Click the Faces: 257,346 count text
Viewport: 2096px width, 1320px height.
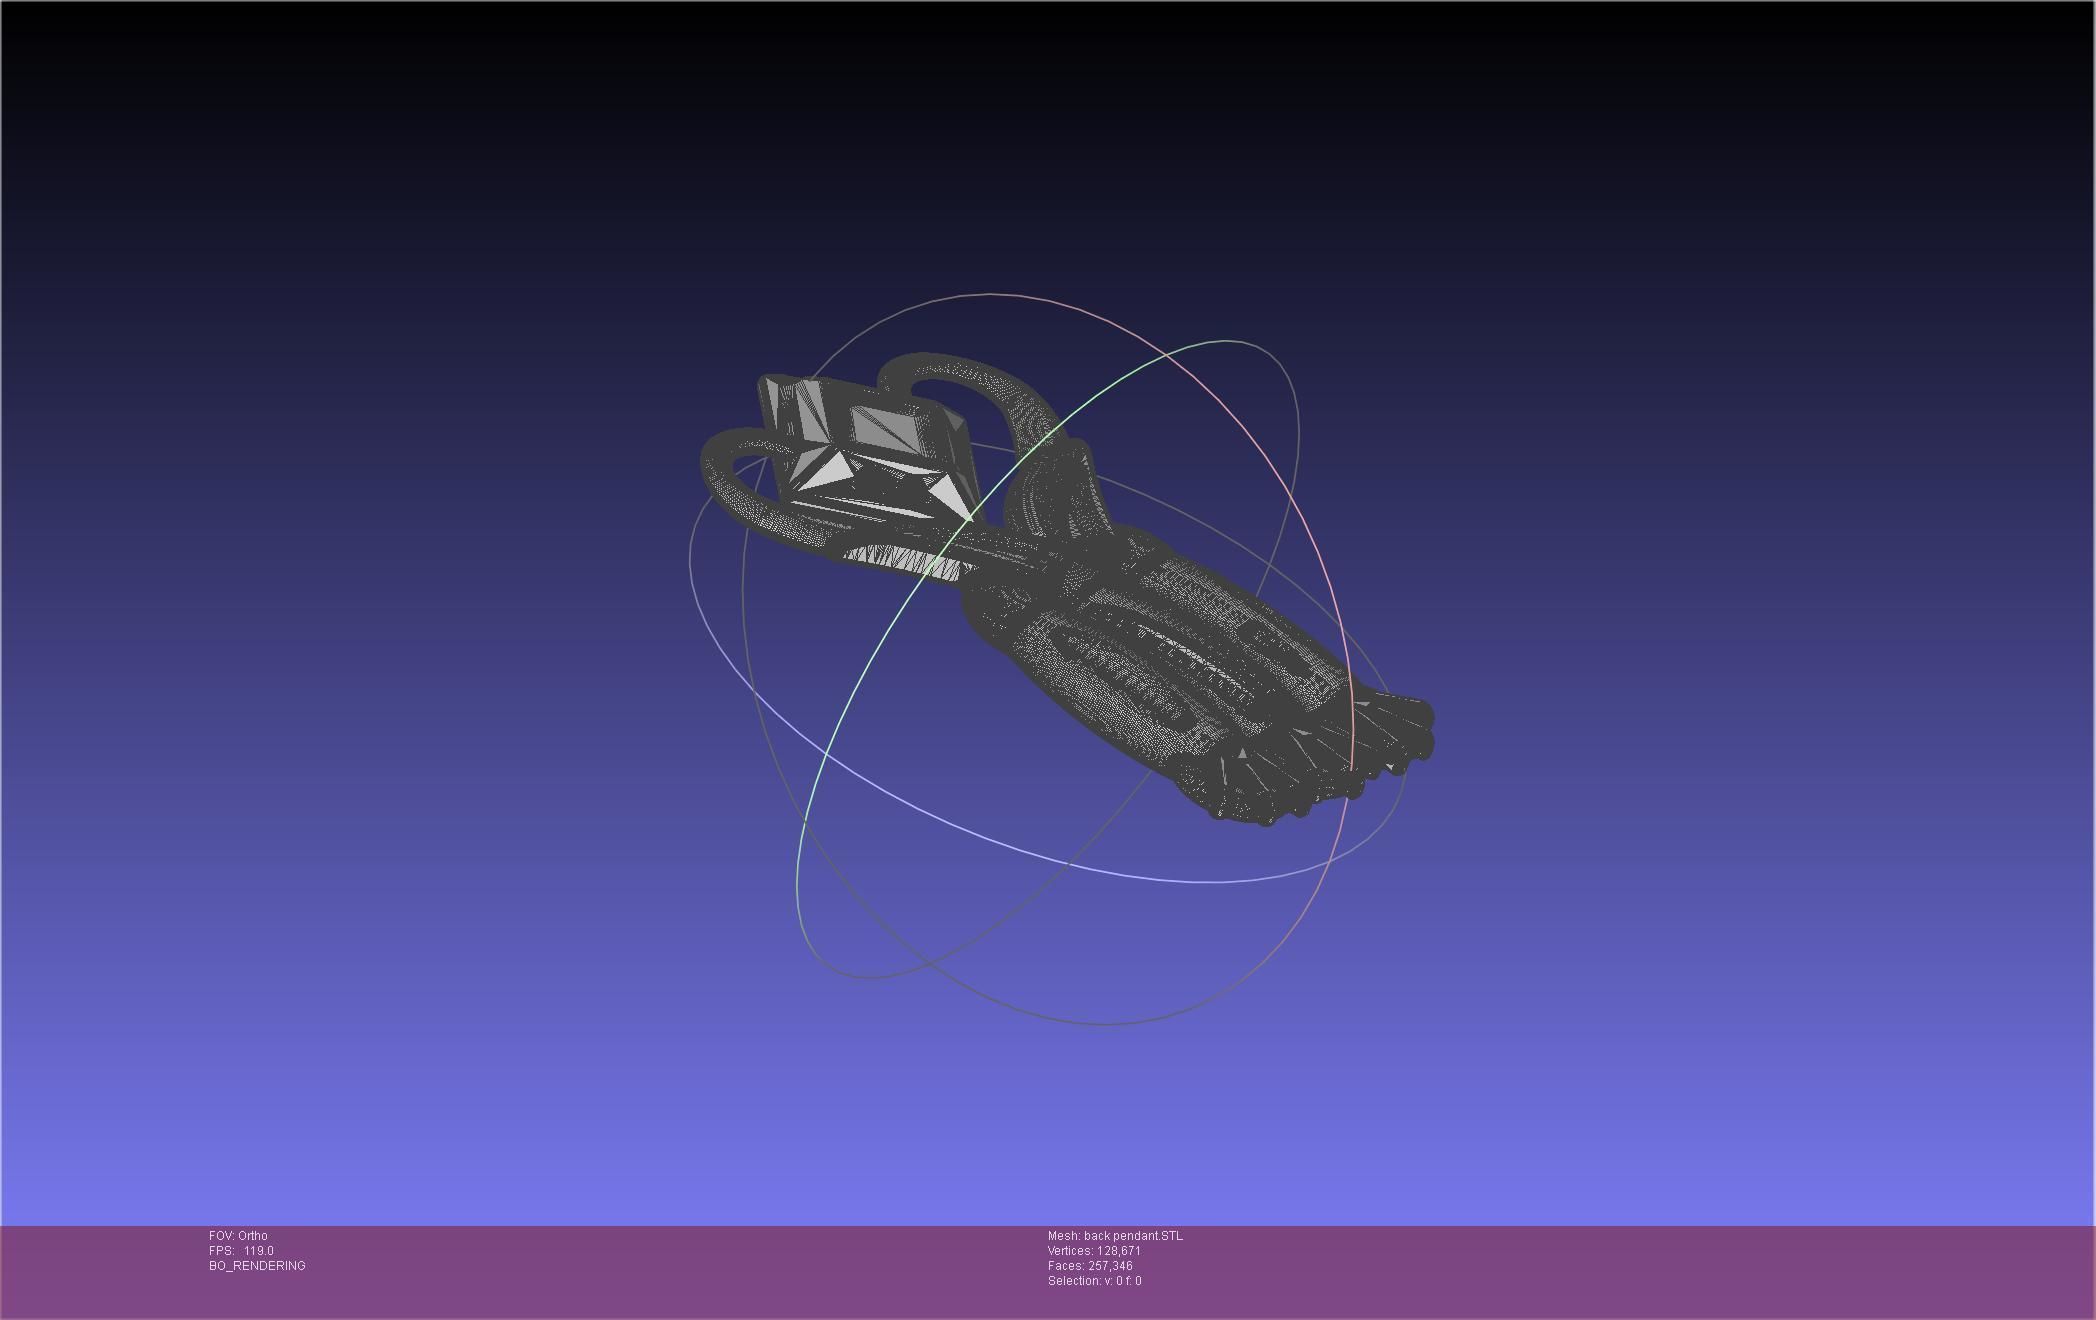1090,1266
